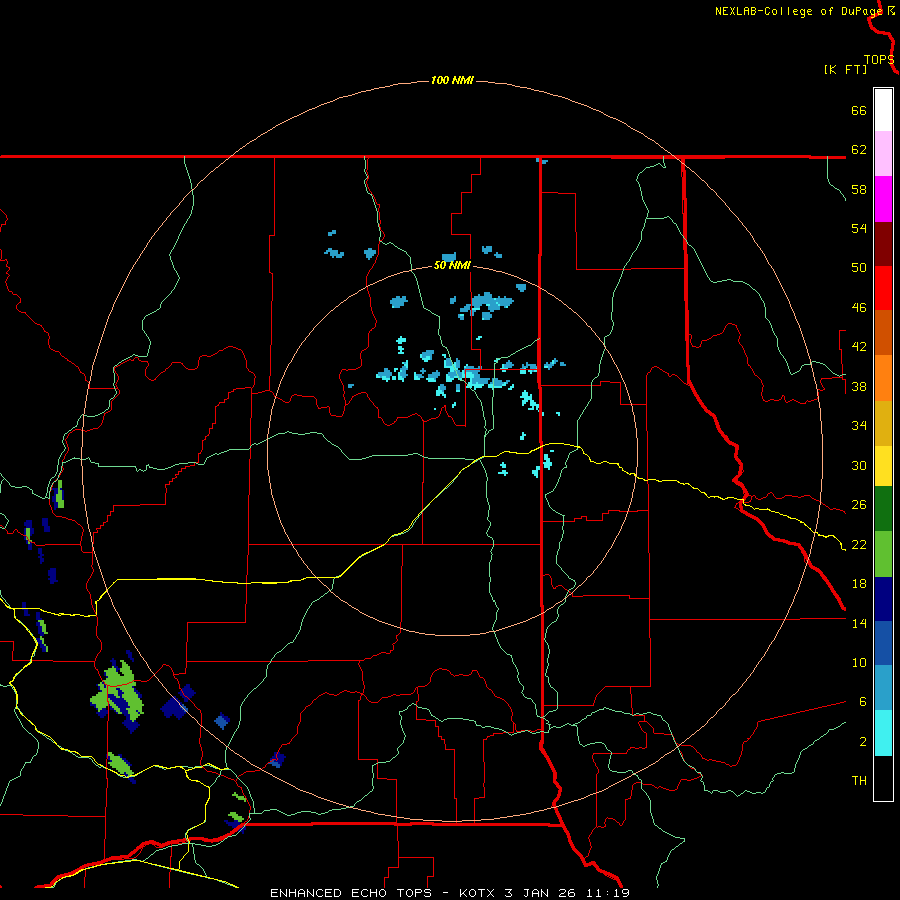Click the light pink legend swatch
This screenshot has height=900, width=900.
pyautogui.click(x=883, y=154)
